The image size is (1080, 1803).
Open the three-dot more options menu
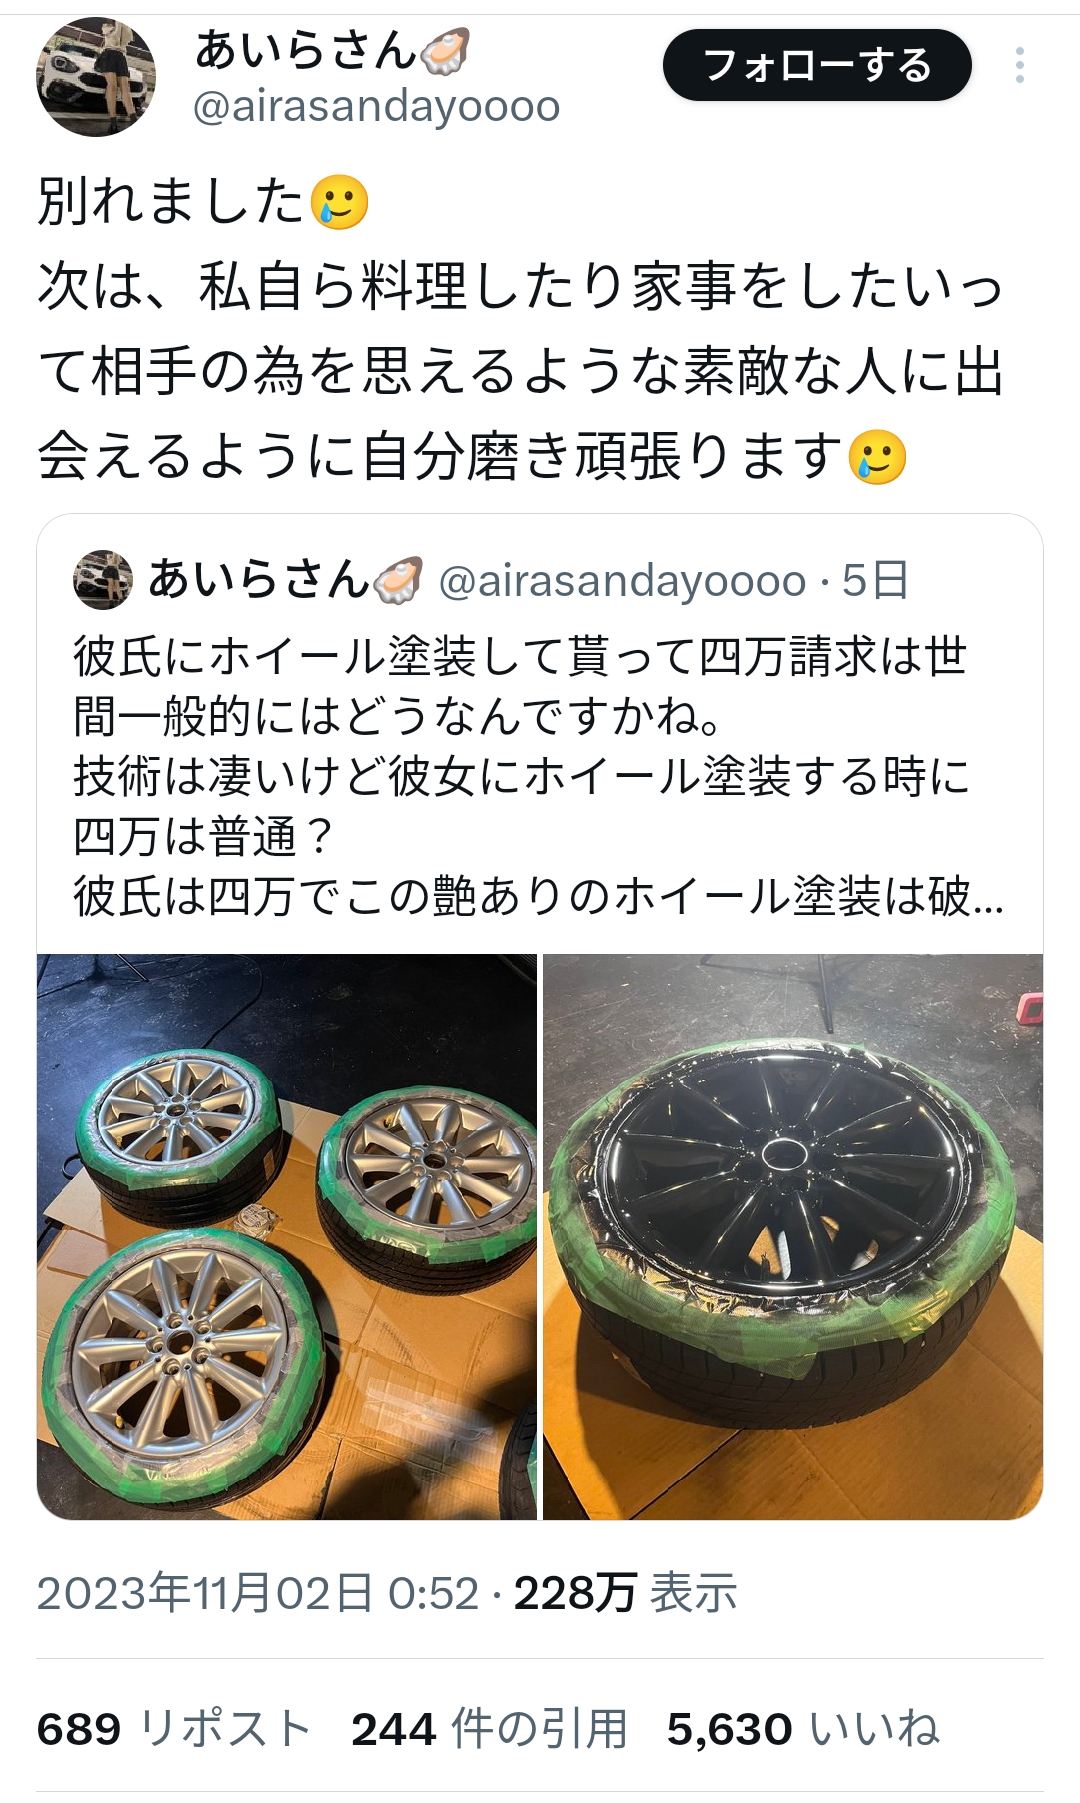[1020, 65]
